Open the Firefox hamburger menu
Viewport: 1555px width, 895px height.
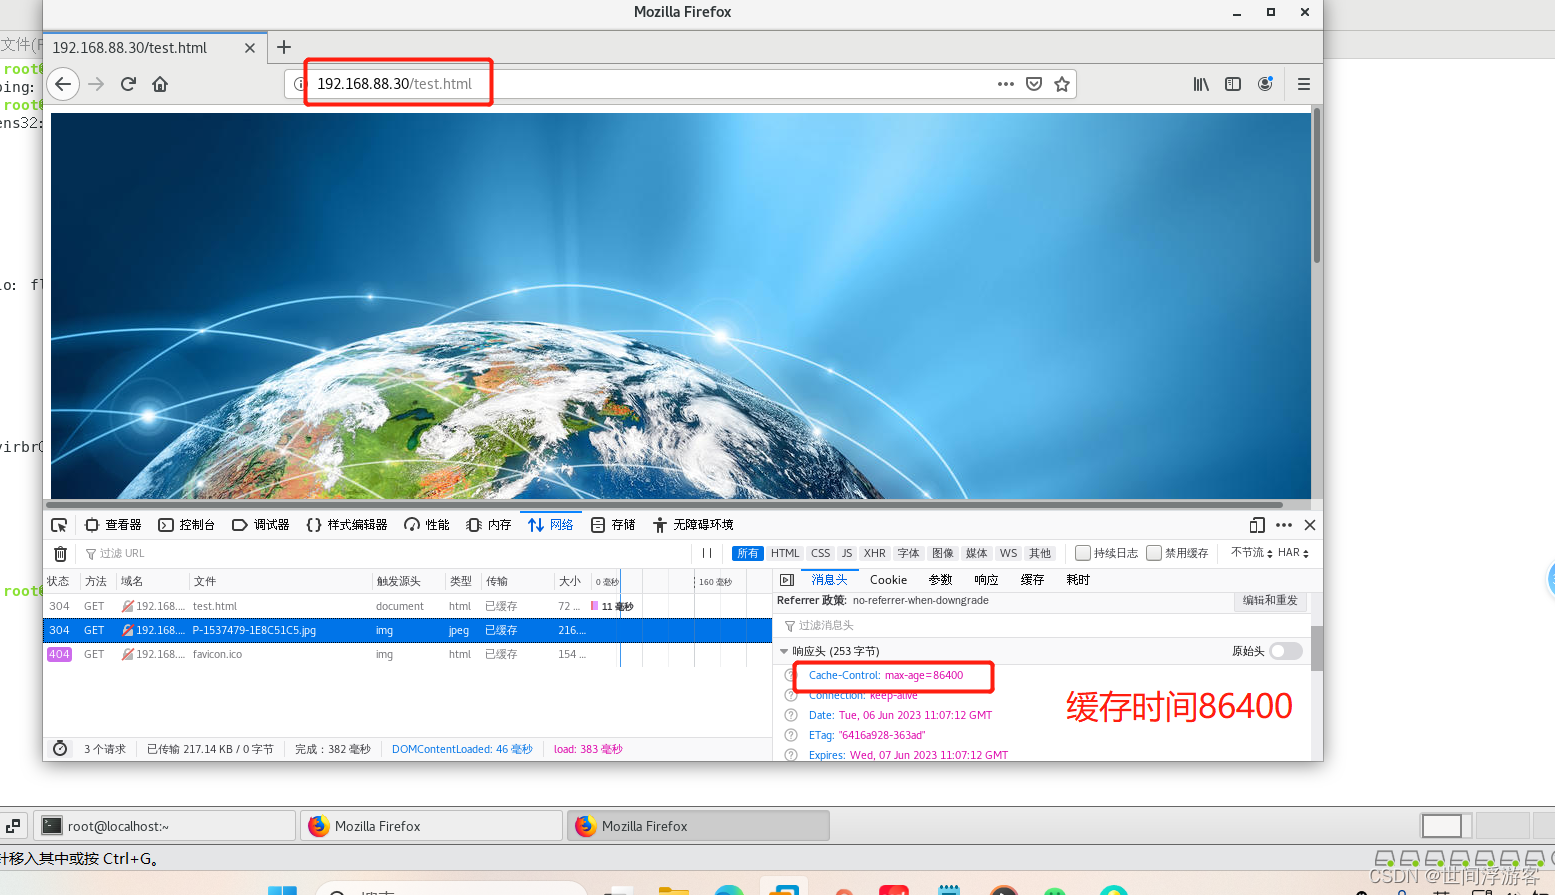(1304, 84)
